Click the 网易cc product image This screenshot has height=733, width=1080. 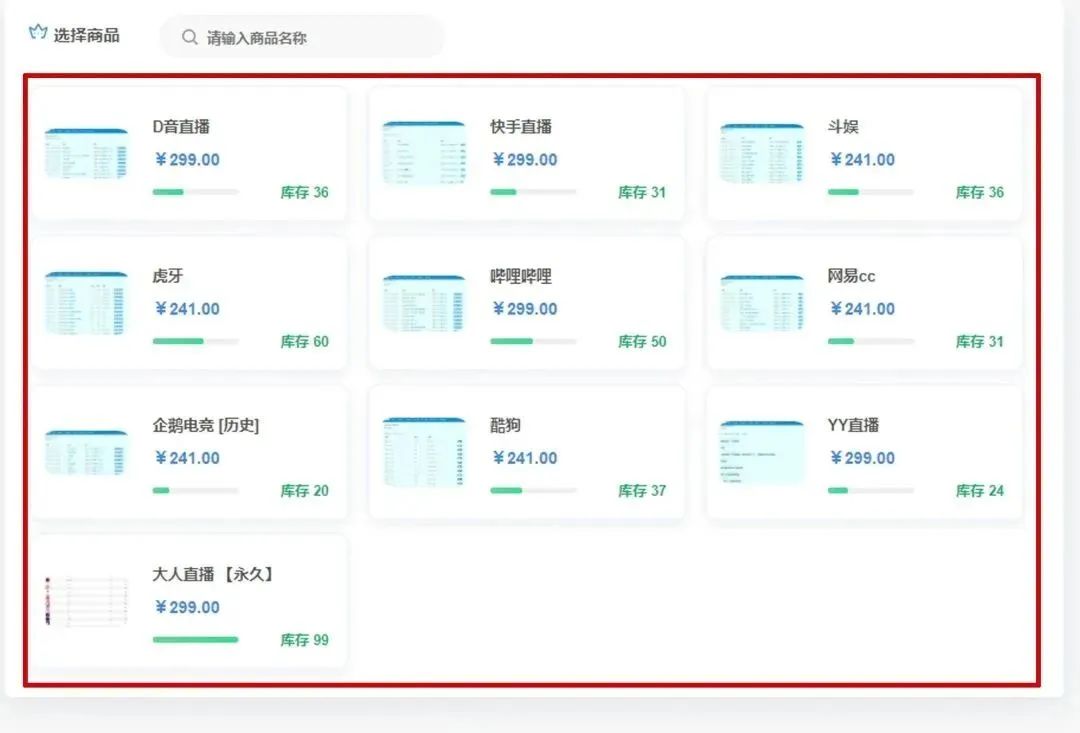tap(760, 304)
